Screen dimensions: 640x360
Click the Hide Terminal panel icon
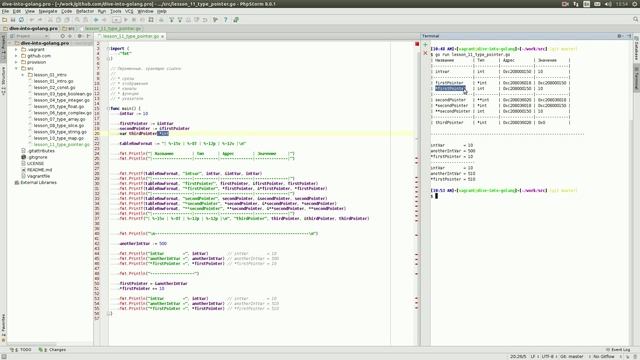(x=629, y=36)
